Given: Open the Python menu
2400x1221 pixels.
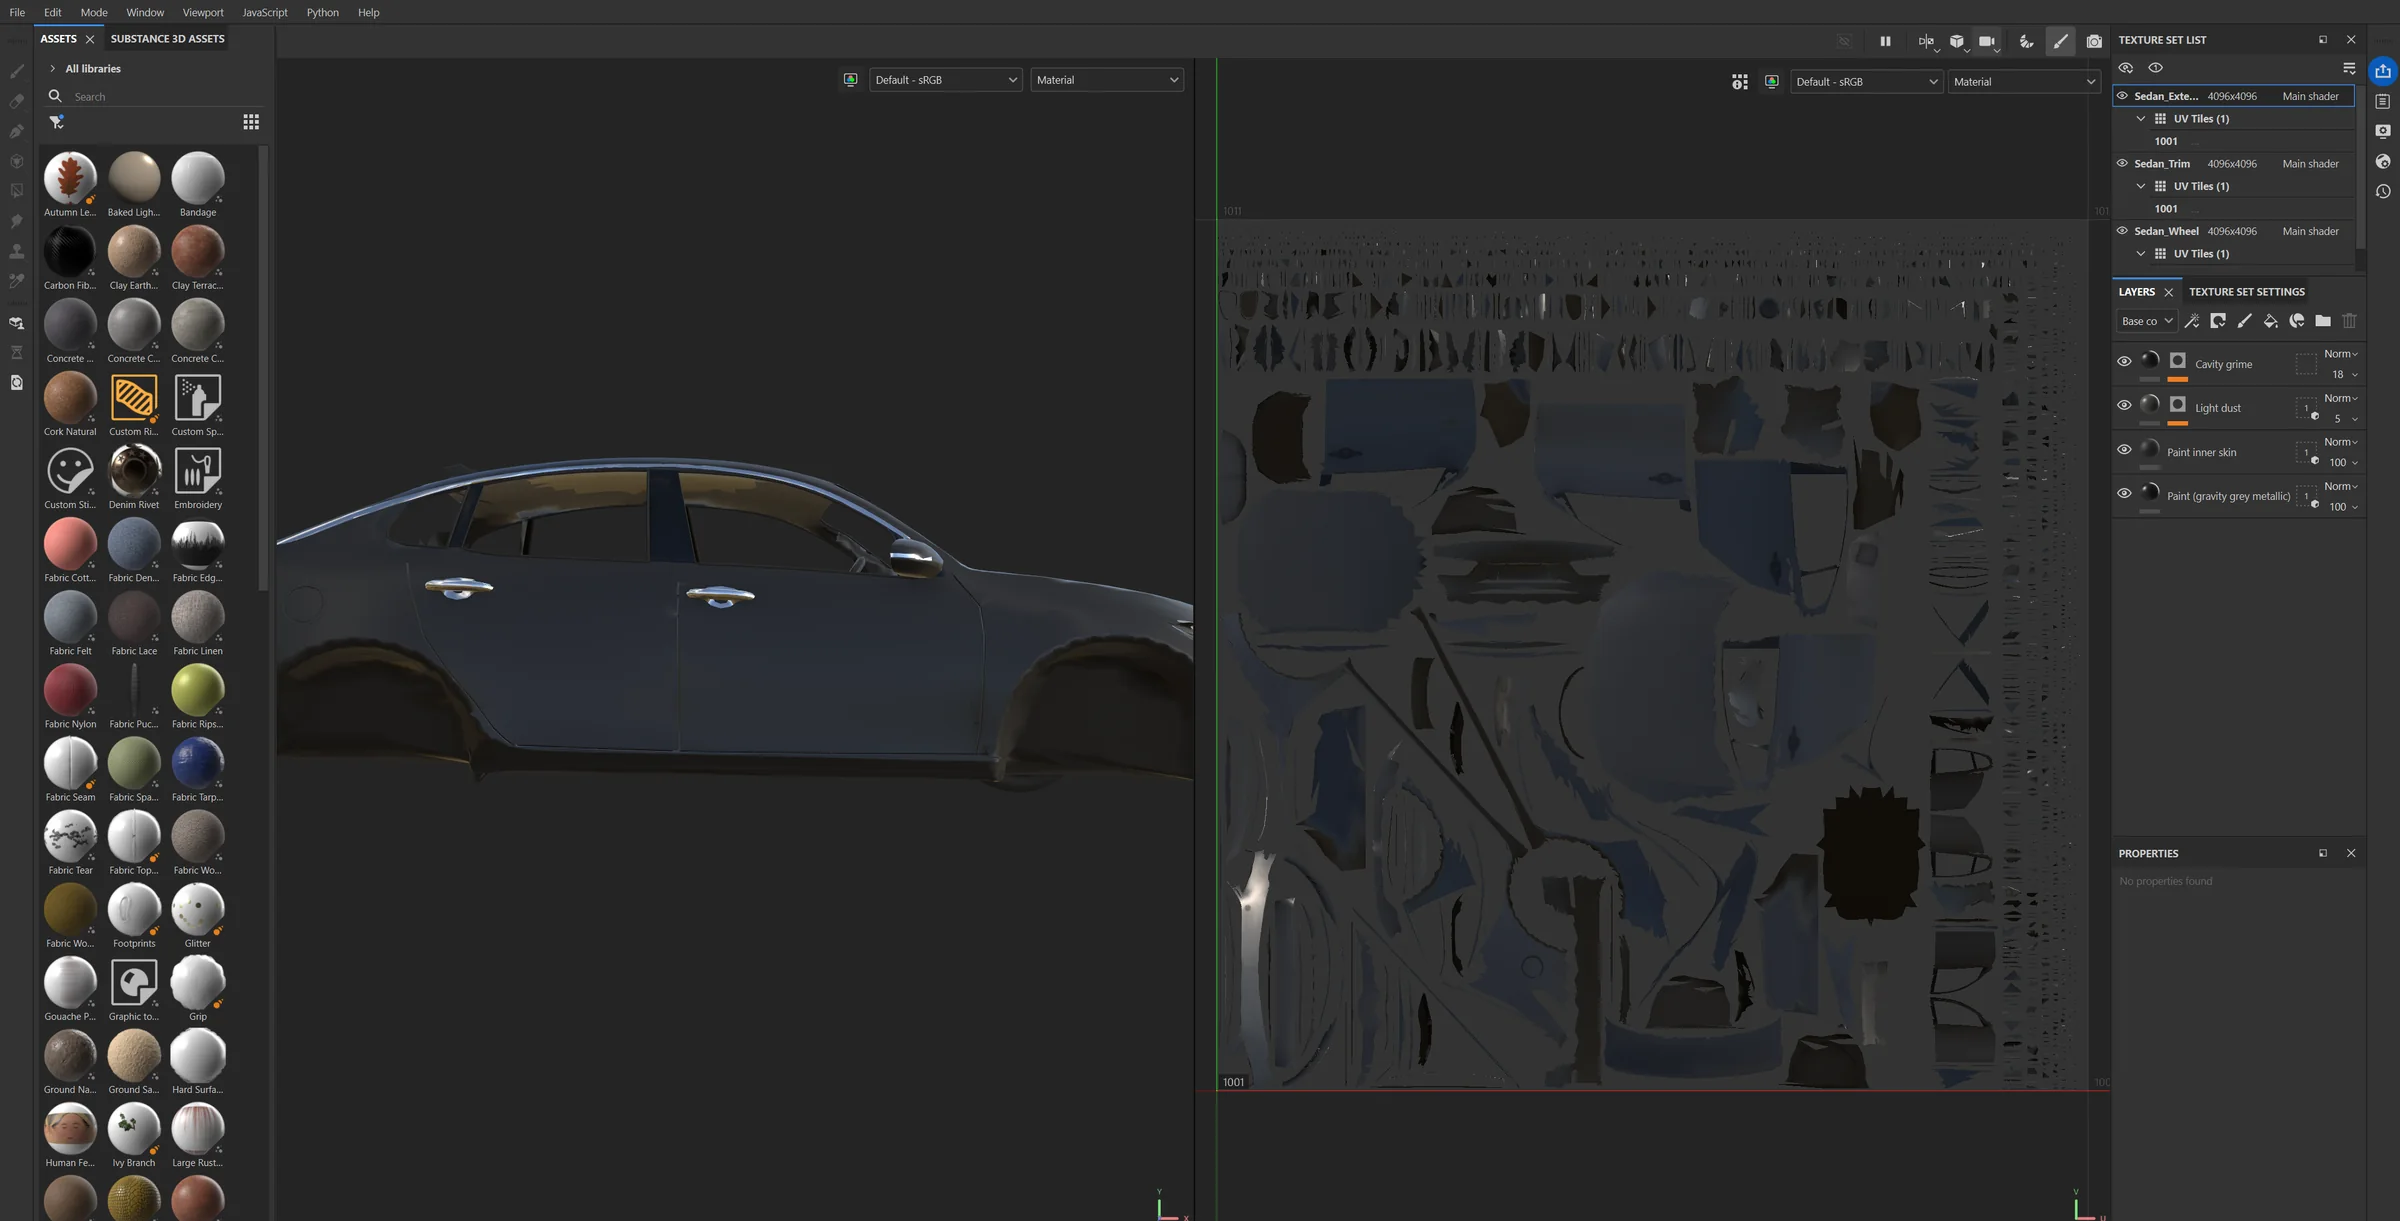Looking at the screenshot, I should tap(322, 12).
